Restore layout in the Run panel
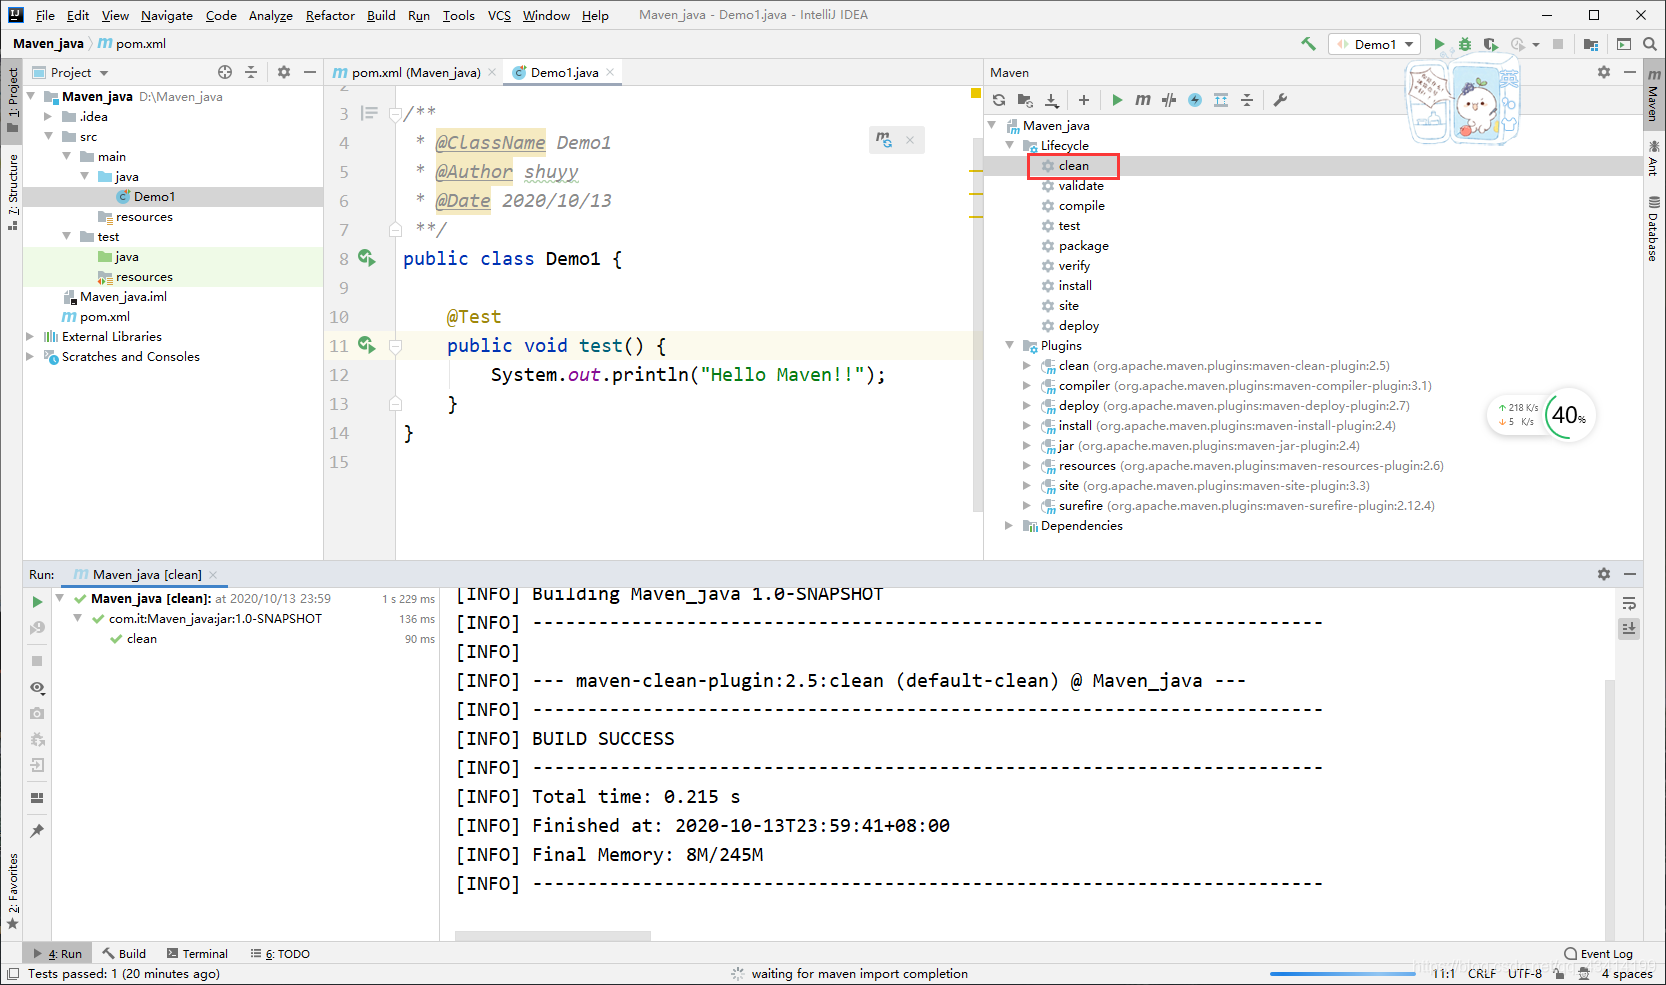 tap(37, 798)
